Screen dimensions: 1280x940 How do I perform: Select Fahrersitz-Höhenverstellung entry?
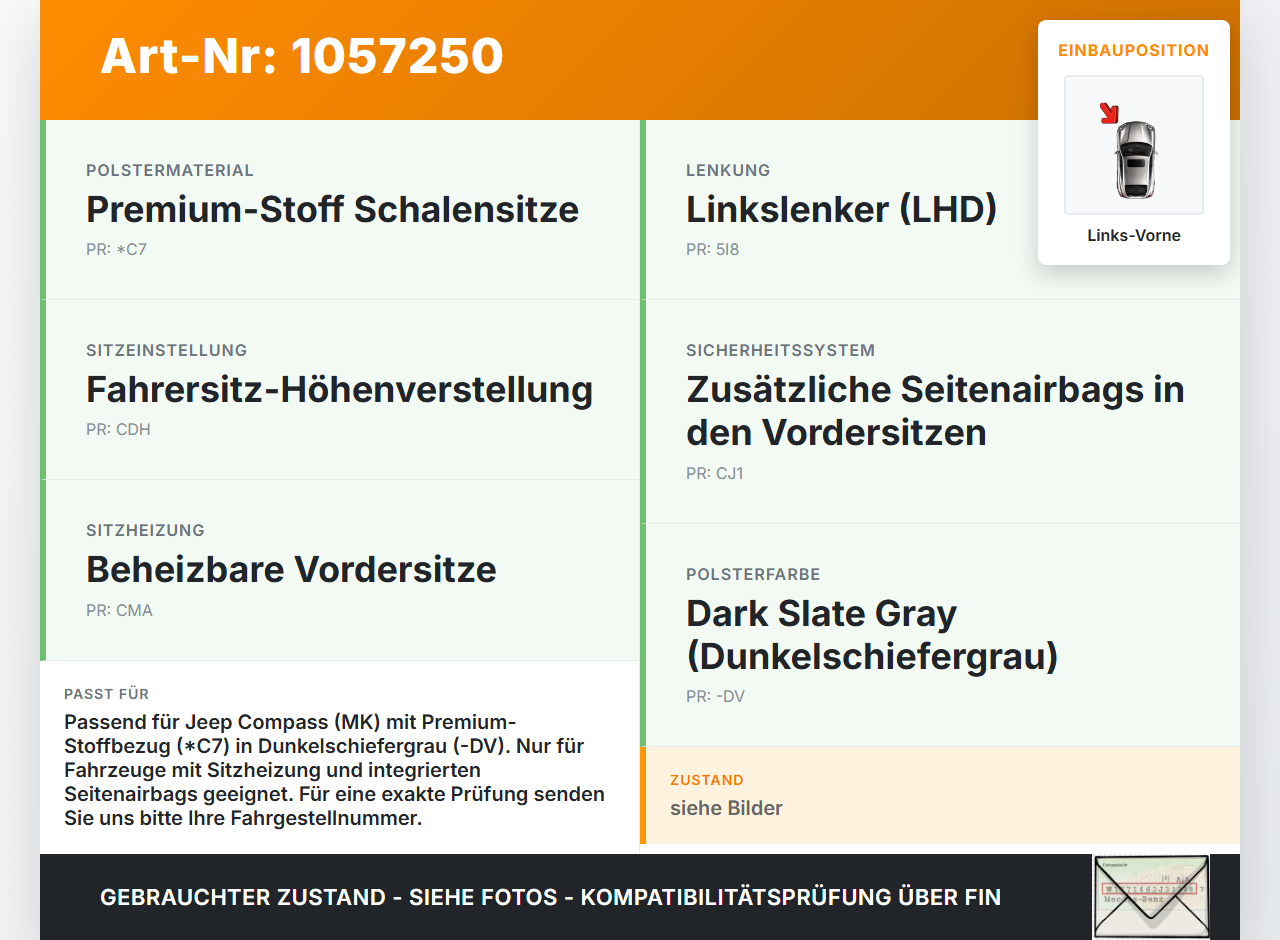coord(339,390)
